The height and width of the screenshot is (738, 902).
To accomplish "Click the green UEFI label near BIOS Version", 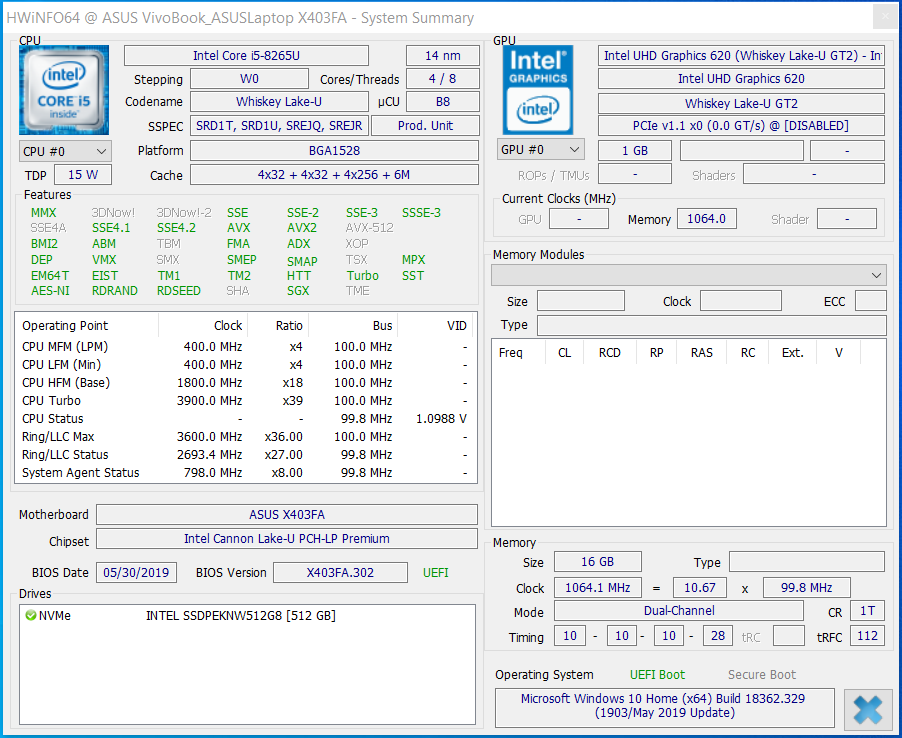I will [438, 573].
